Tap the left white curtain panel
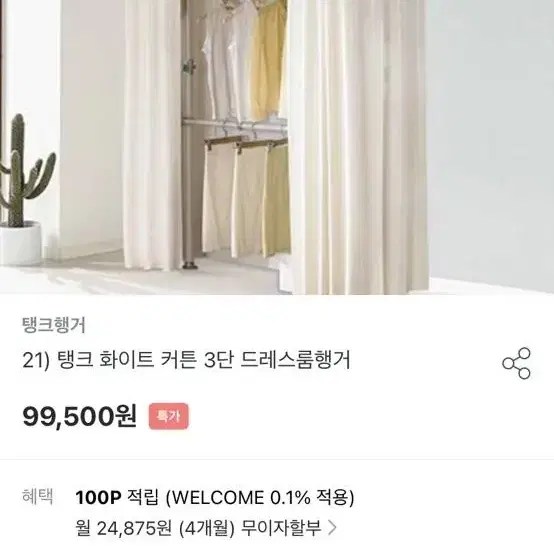 click(x=152, y=134)
